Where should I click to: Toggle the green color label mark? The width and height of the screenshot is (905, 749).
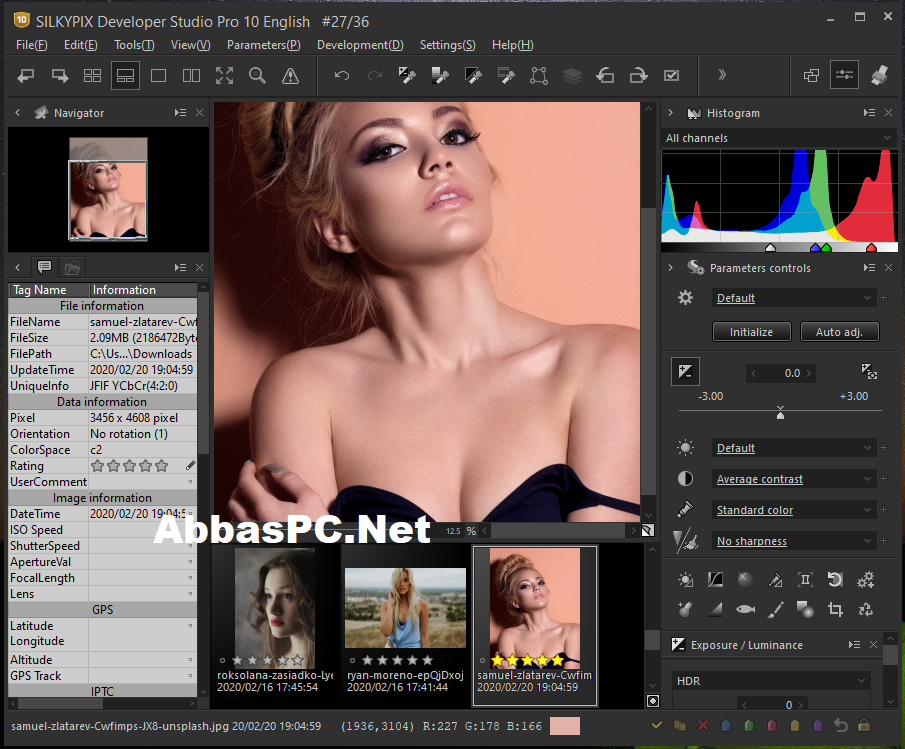749,725
